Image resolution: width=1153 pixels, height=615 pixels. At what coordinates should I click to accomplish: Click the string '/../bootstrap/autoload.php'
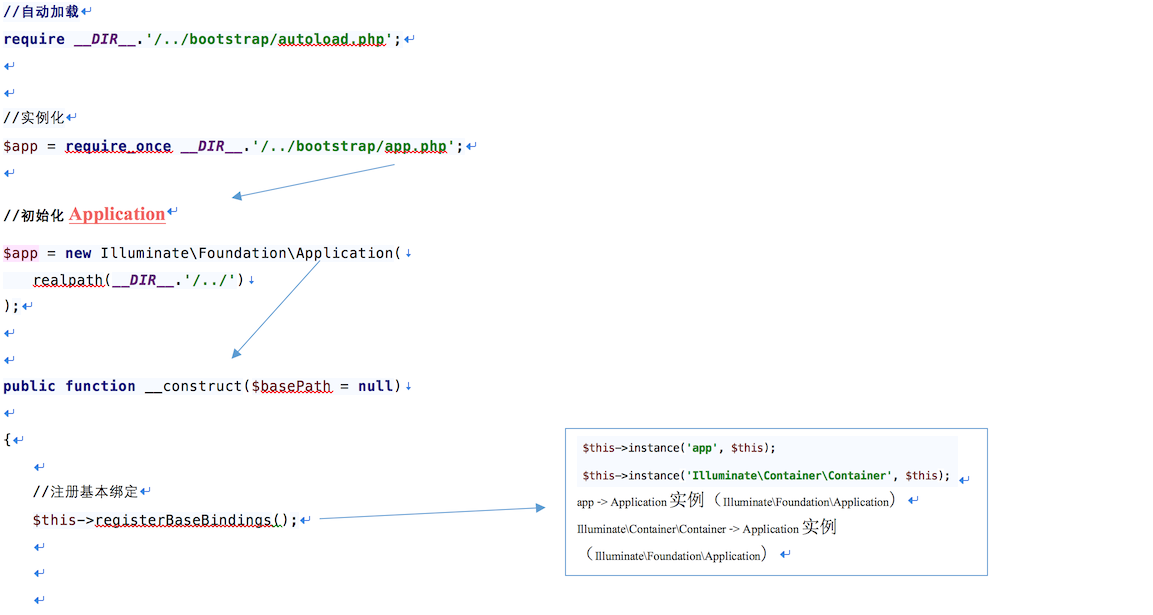point(268,39)
